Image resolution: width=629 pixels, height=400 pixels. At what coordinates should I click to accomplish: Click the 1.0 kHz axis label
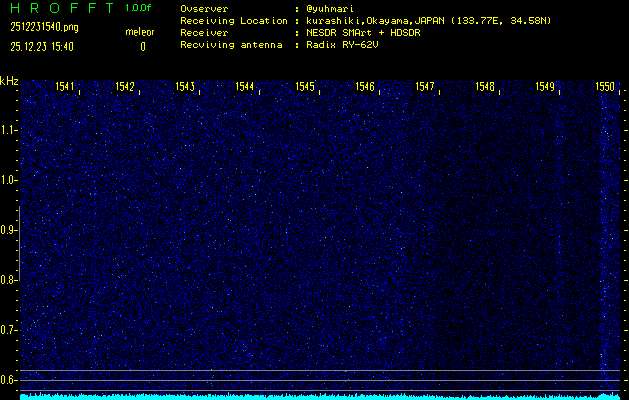(8, 180)
